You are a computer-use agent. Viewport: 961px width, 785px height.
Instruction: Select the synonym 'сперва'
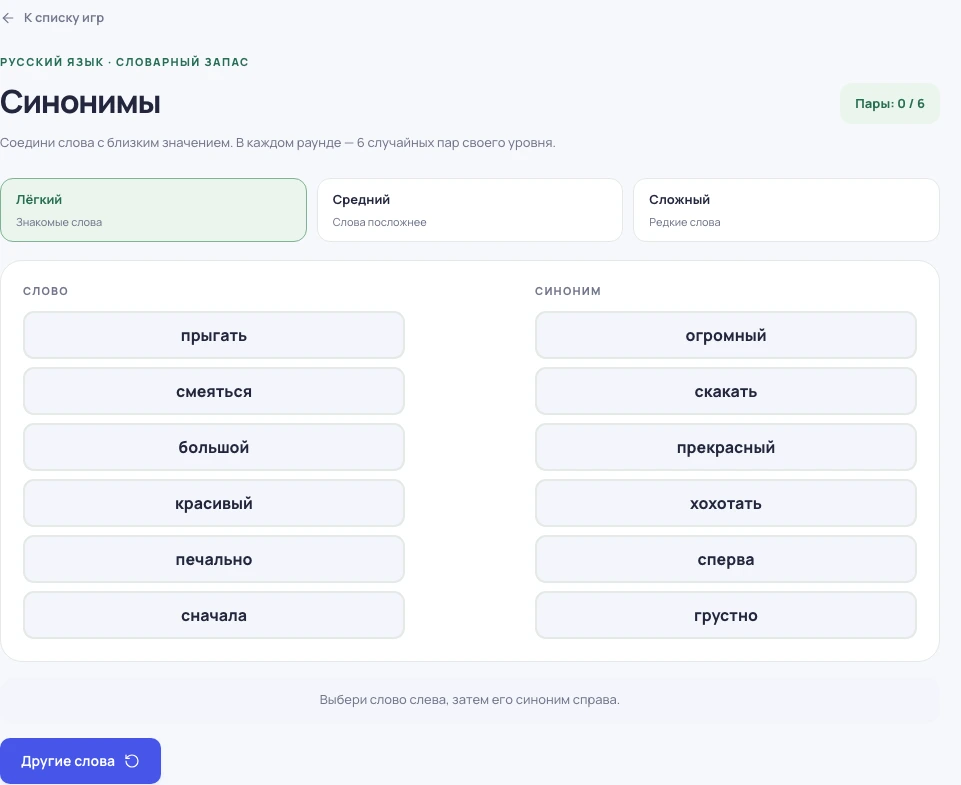click(x=726, y=559)
